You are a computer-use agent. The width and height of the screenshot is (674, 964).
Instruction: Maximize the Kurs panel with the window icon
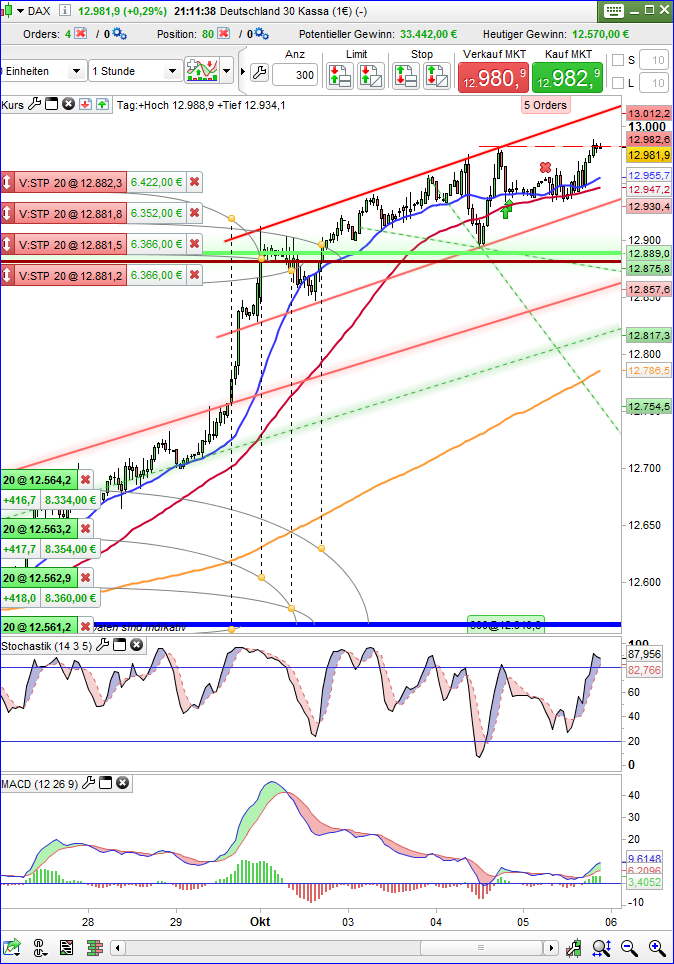click(52, 104)
